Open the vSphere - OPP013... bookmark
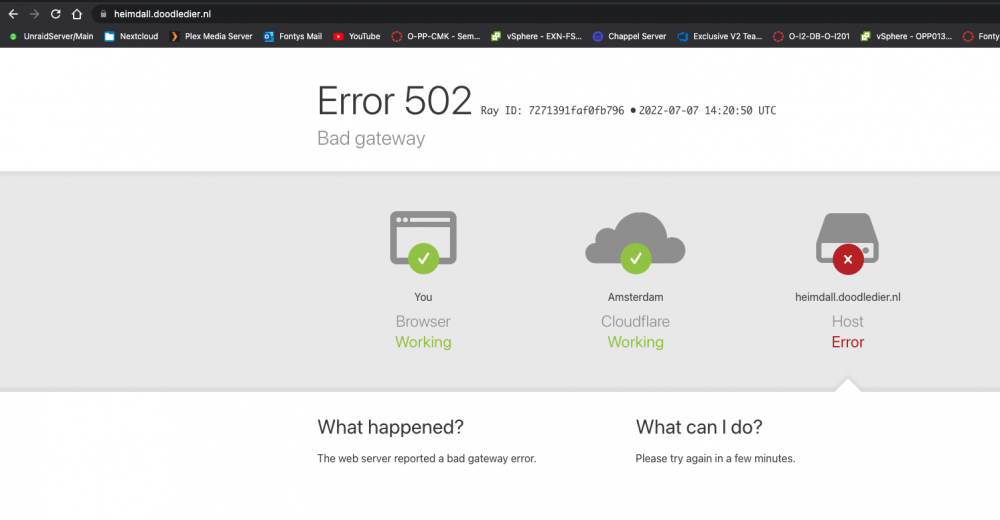This screenshot has height=520, width=1000. 906,36
